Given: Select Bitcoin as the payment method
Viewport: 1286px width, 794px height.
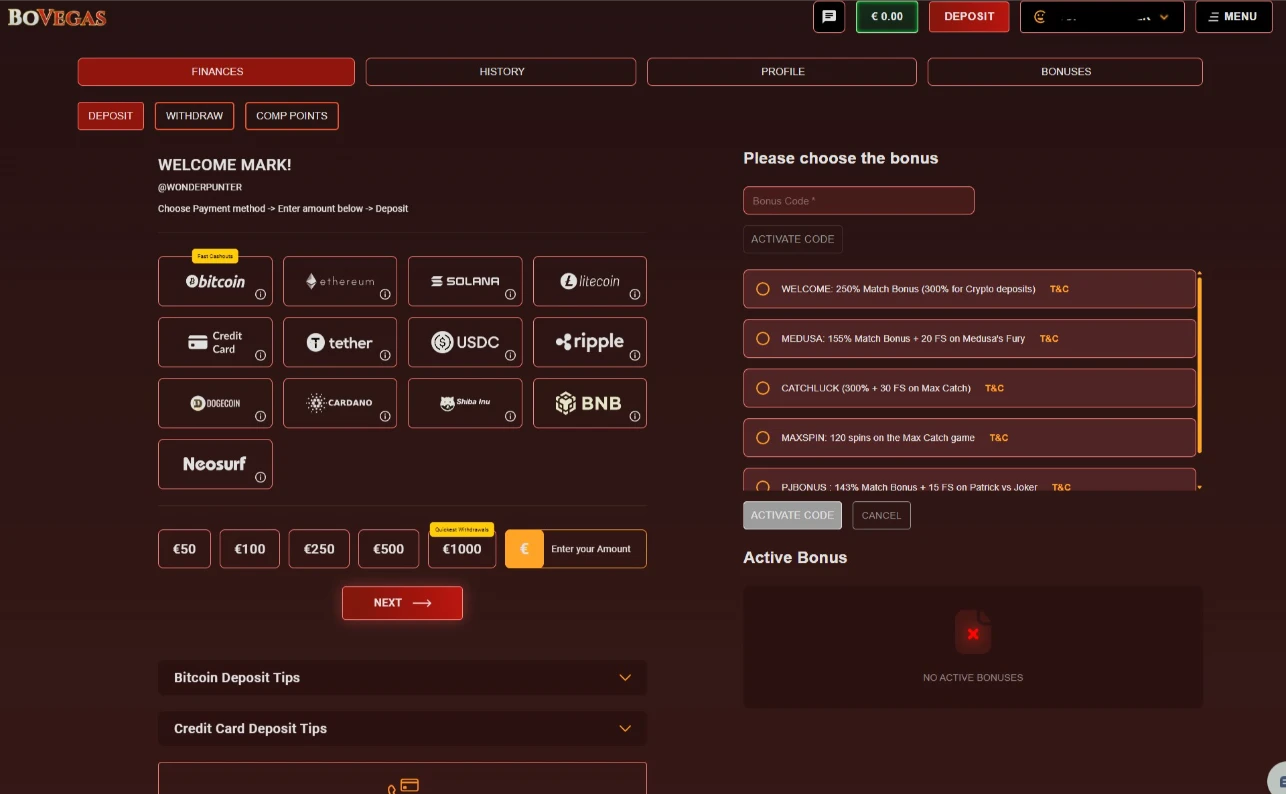Looking at the screenshot, I should 215,281.
